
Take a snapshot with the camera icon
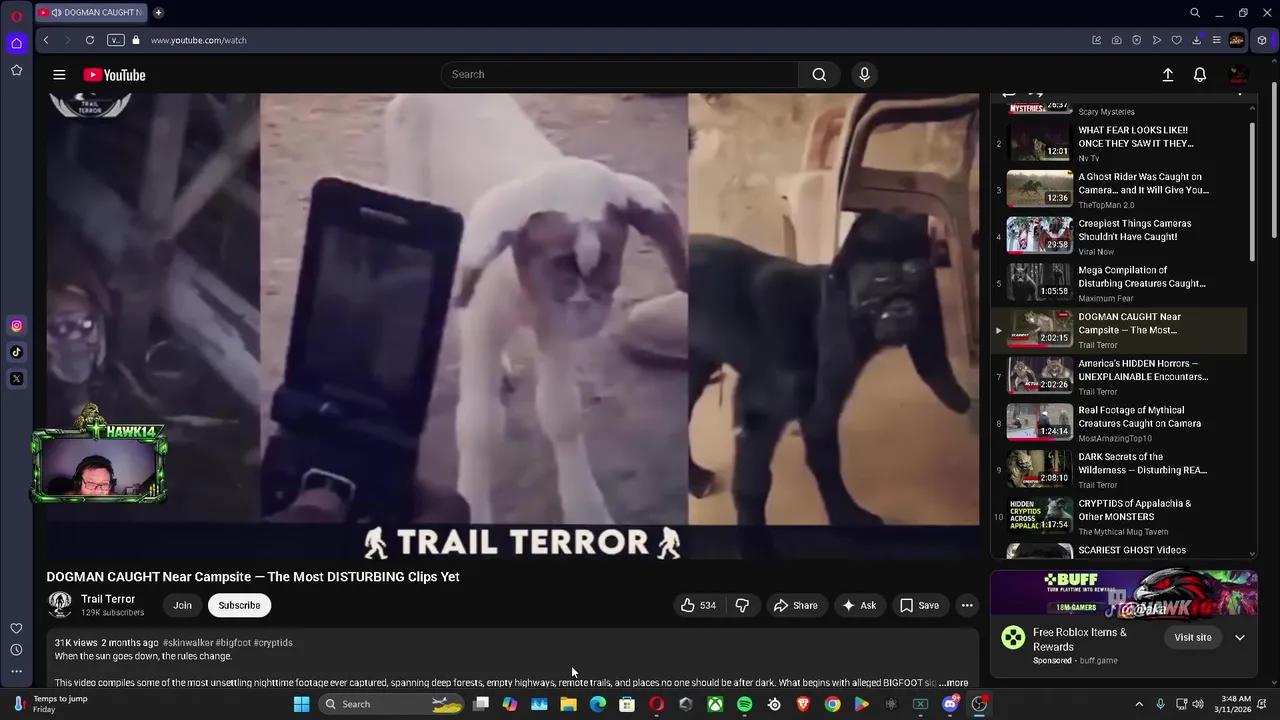pos(1116,40)
